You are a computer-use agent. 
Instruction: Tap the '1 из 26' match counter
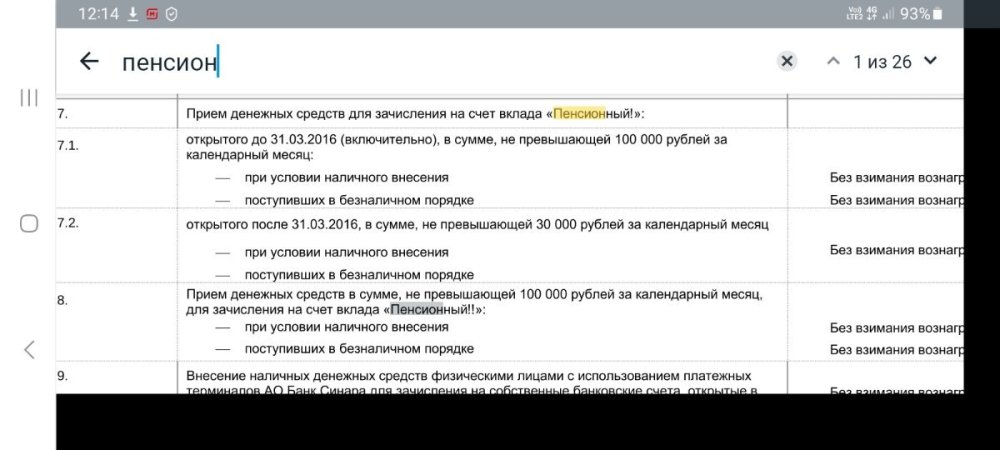(883, 62)
